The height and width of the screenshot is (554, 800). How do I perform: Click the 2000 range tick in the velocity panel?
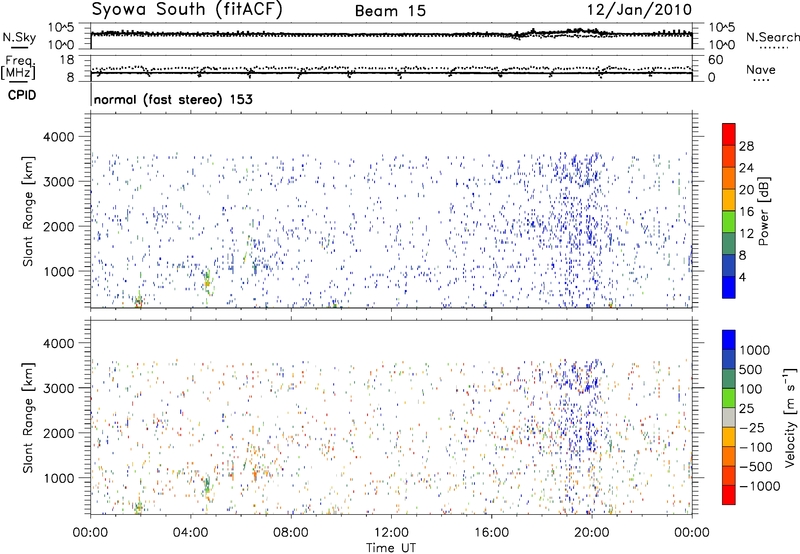point(59,433)
